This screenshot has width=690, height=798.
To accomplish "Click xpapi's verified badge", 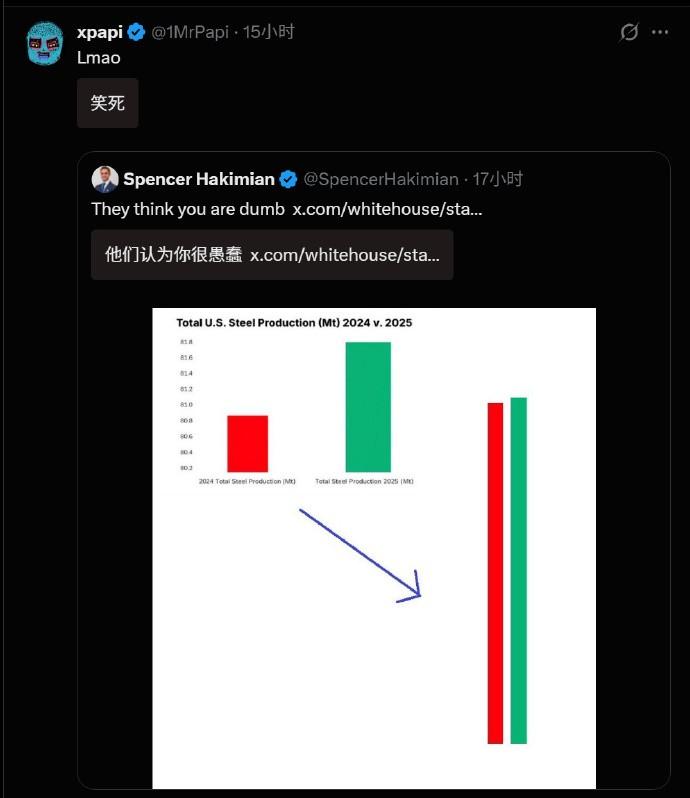I will pyautogui.click(x=136, y=32).
